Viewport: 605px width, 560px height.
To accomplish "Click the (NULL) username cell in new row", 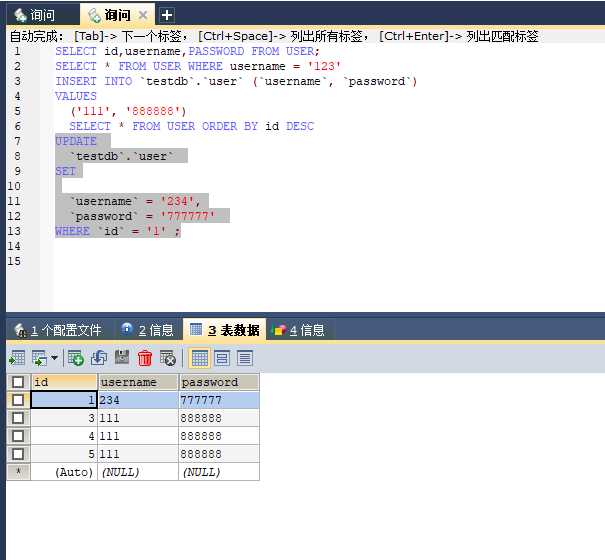I will click(138, 472).
